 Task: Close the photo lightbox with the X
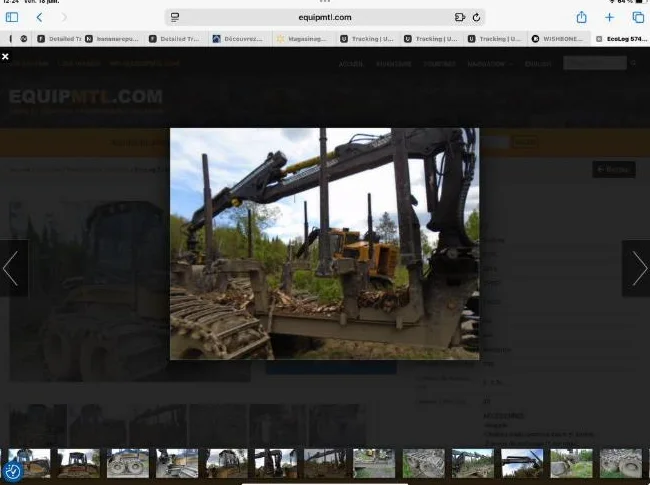5,56
